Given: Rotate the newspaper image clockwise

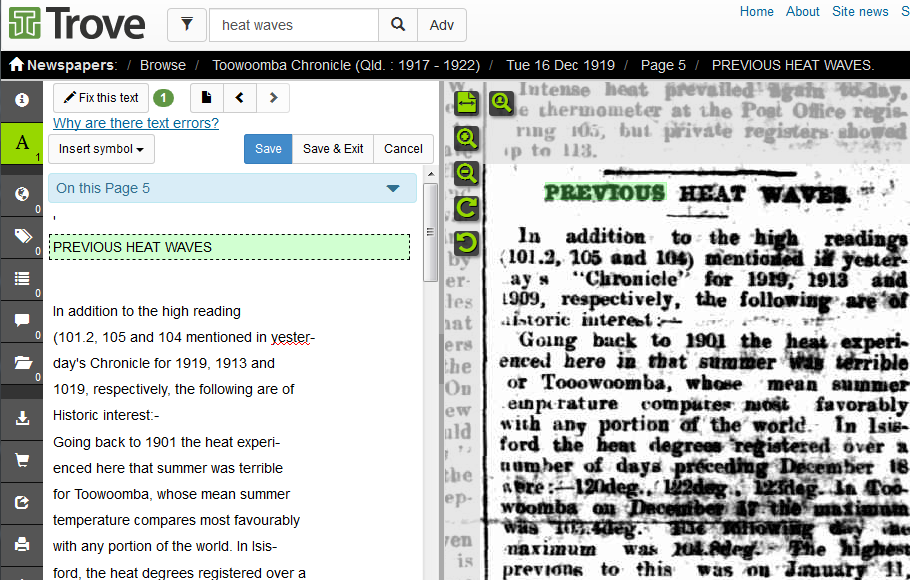Looking at the screenshot, I should coord(467,208).
